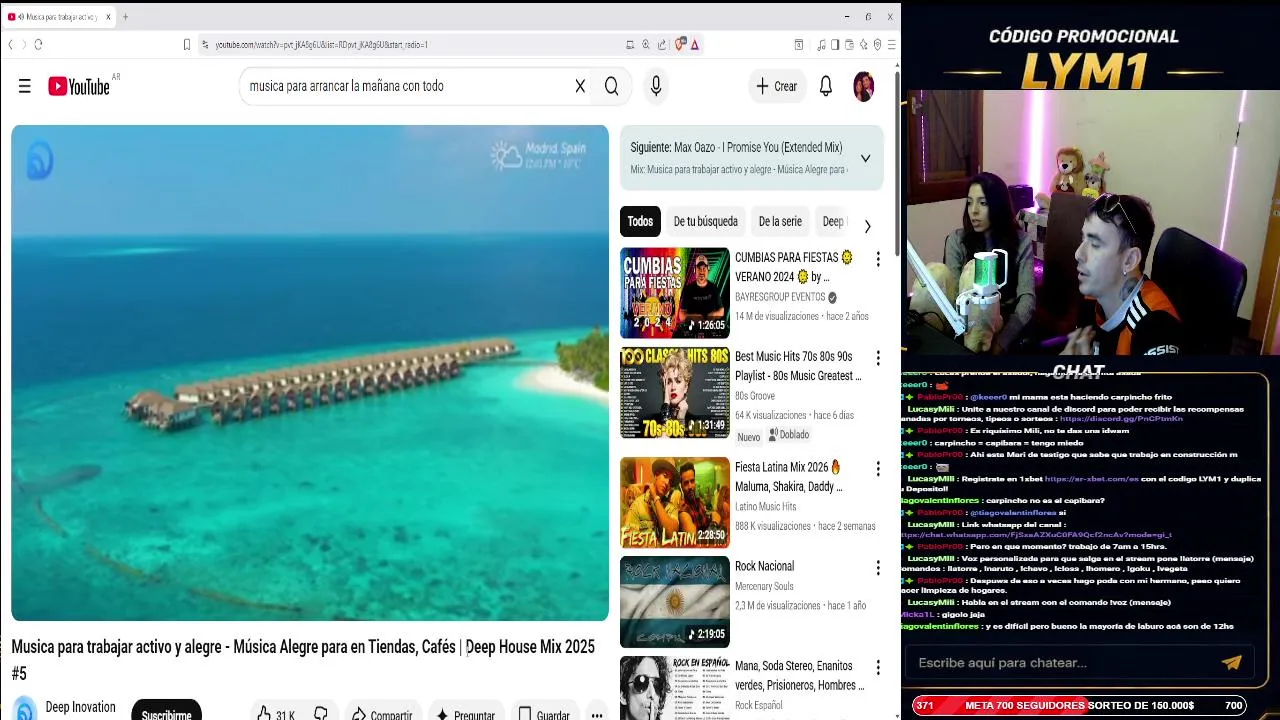Select the Todos filter chip
Screen dimensions: 1280x720
(640, 221)
